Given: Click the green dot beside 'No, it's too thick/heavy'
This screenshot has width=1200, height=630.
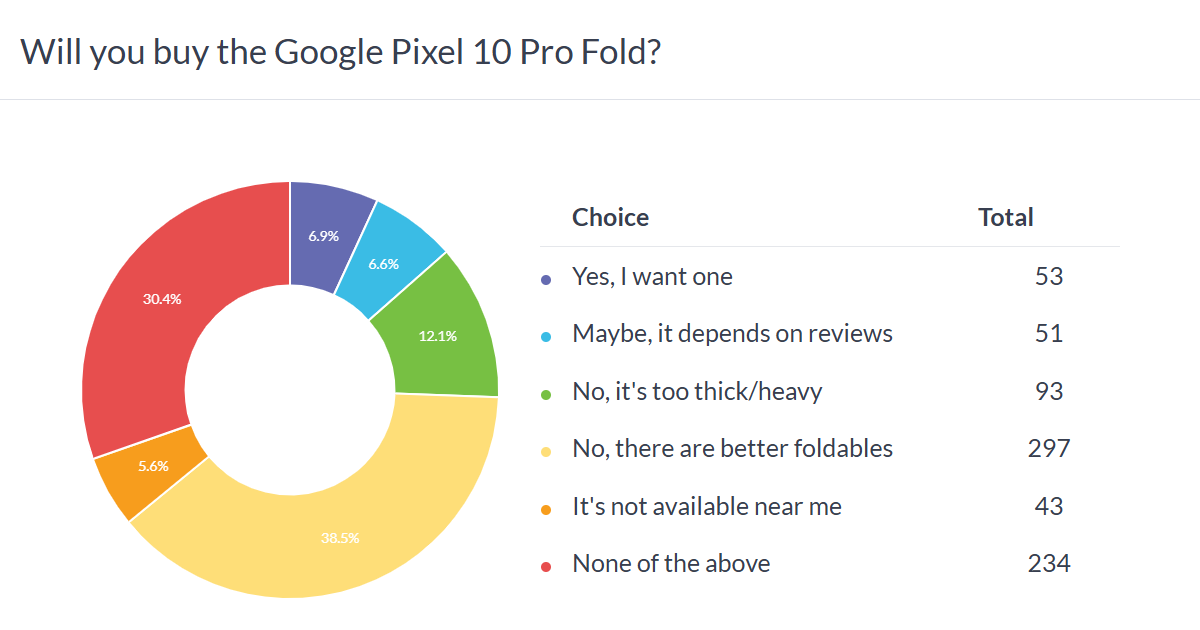Looking at the screenshot, I should pyautogui.click(x=546, y=394).
